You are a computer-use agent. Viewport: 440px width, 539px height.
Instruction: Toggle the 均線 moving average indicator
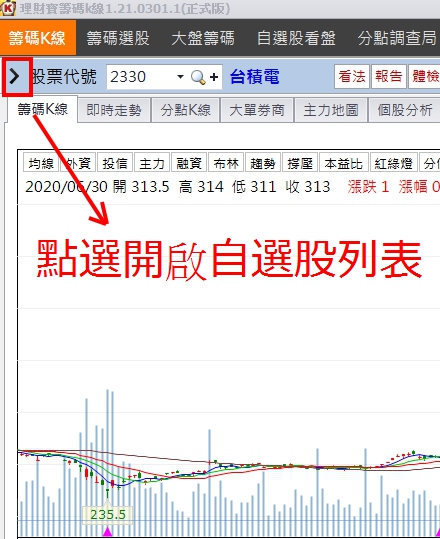coord(41,162)
